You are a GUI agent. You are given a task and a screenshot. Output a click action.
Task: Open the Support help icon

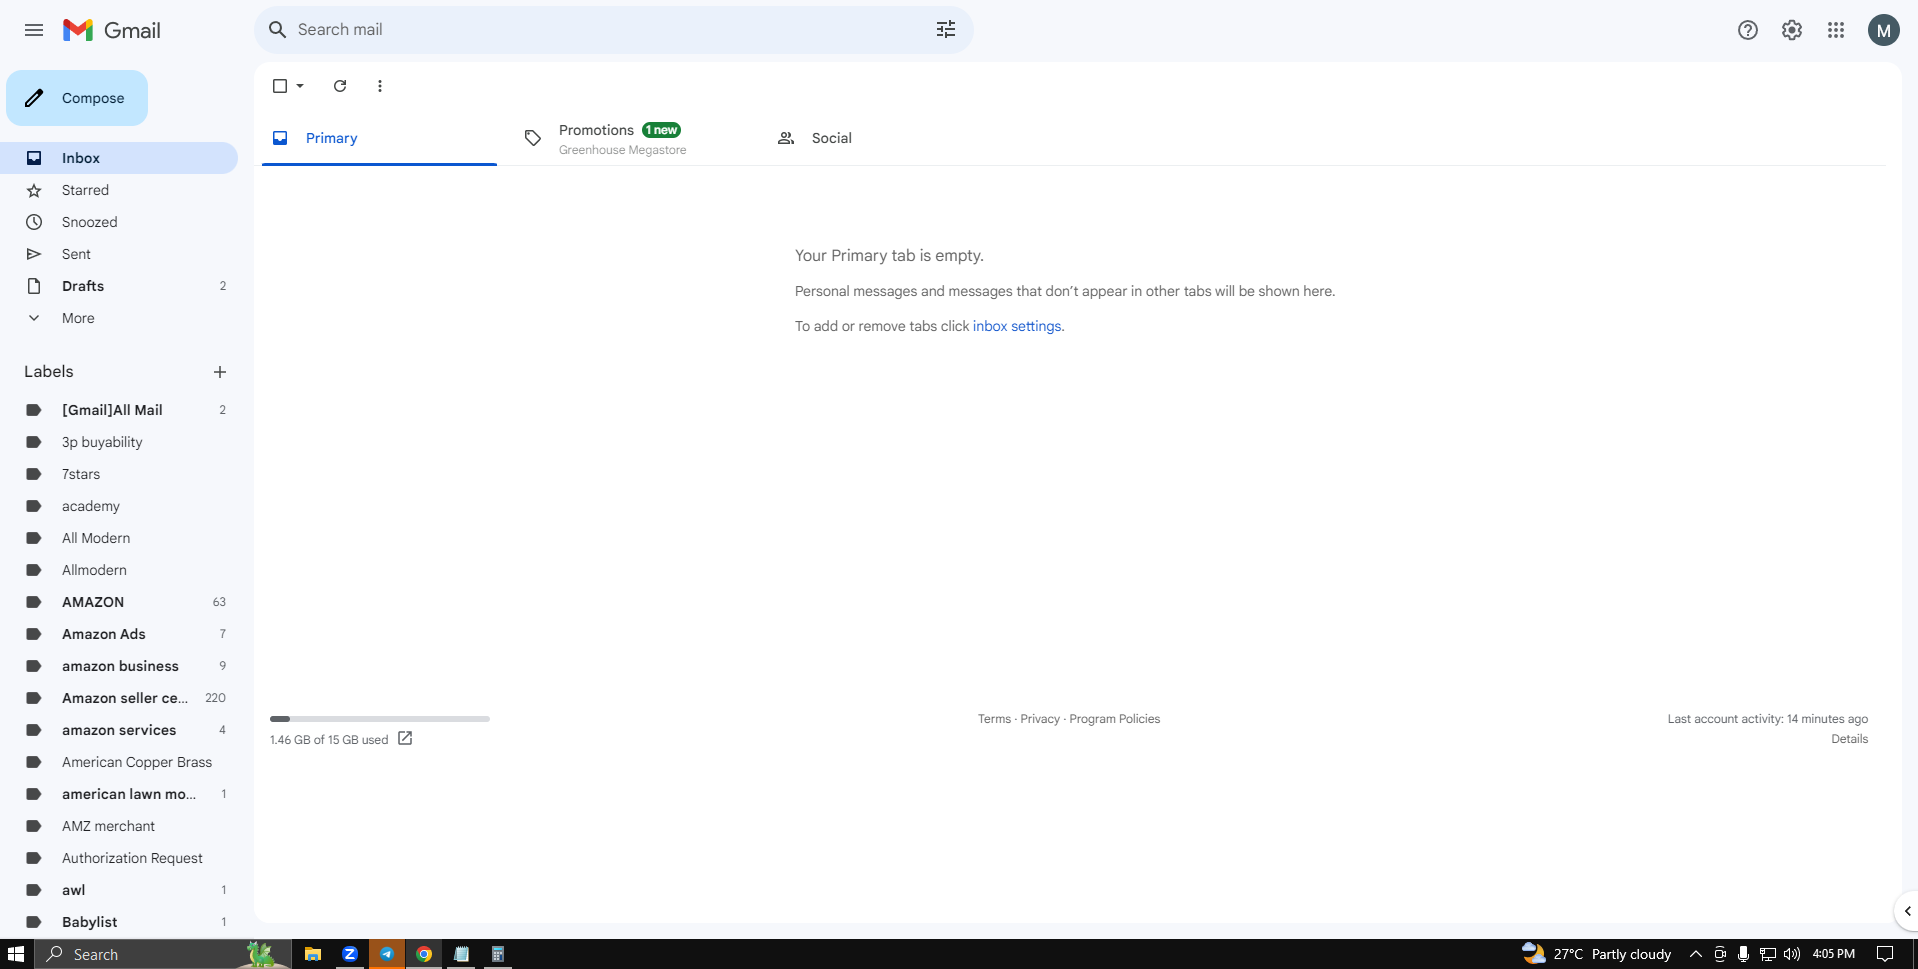1748,30
